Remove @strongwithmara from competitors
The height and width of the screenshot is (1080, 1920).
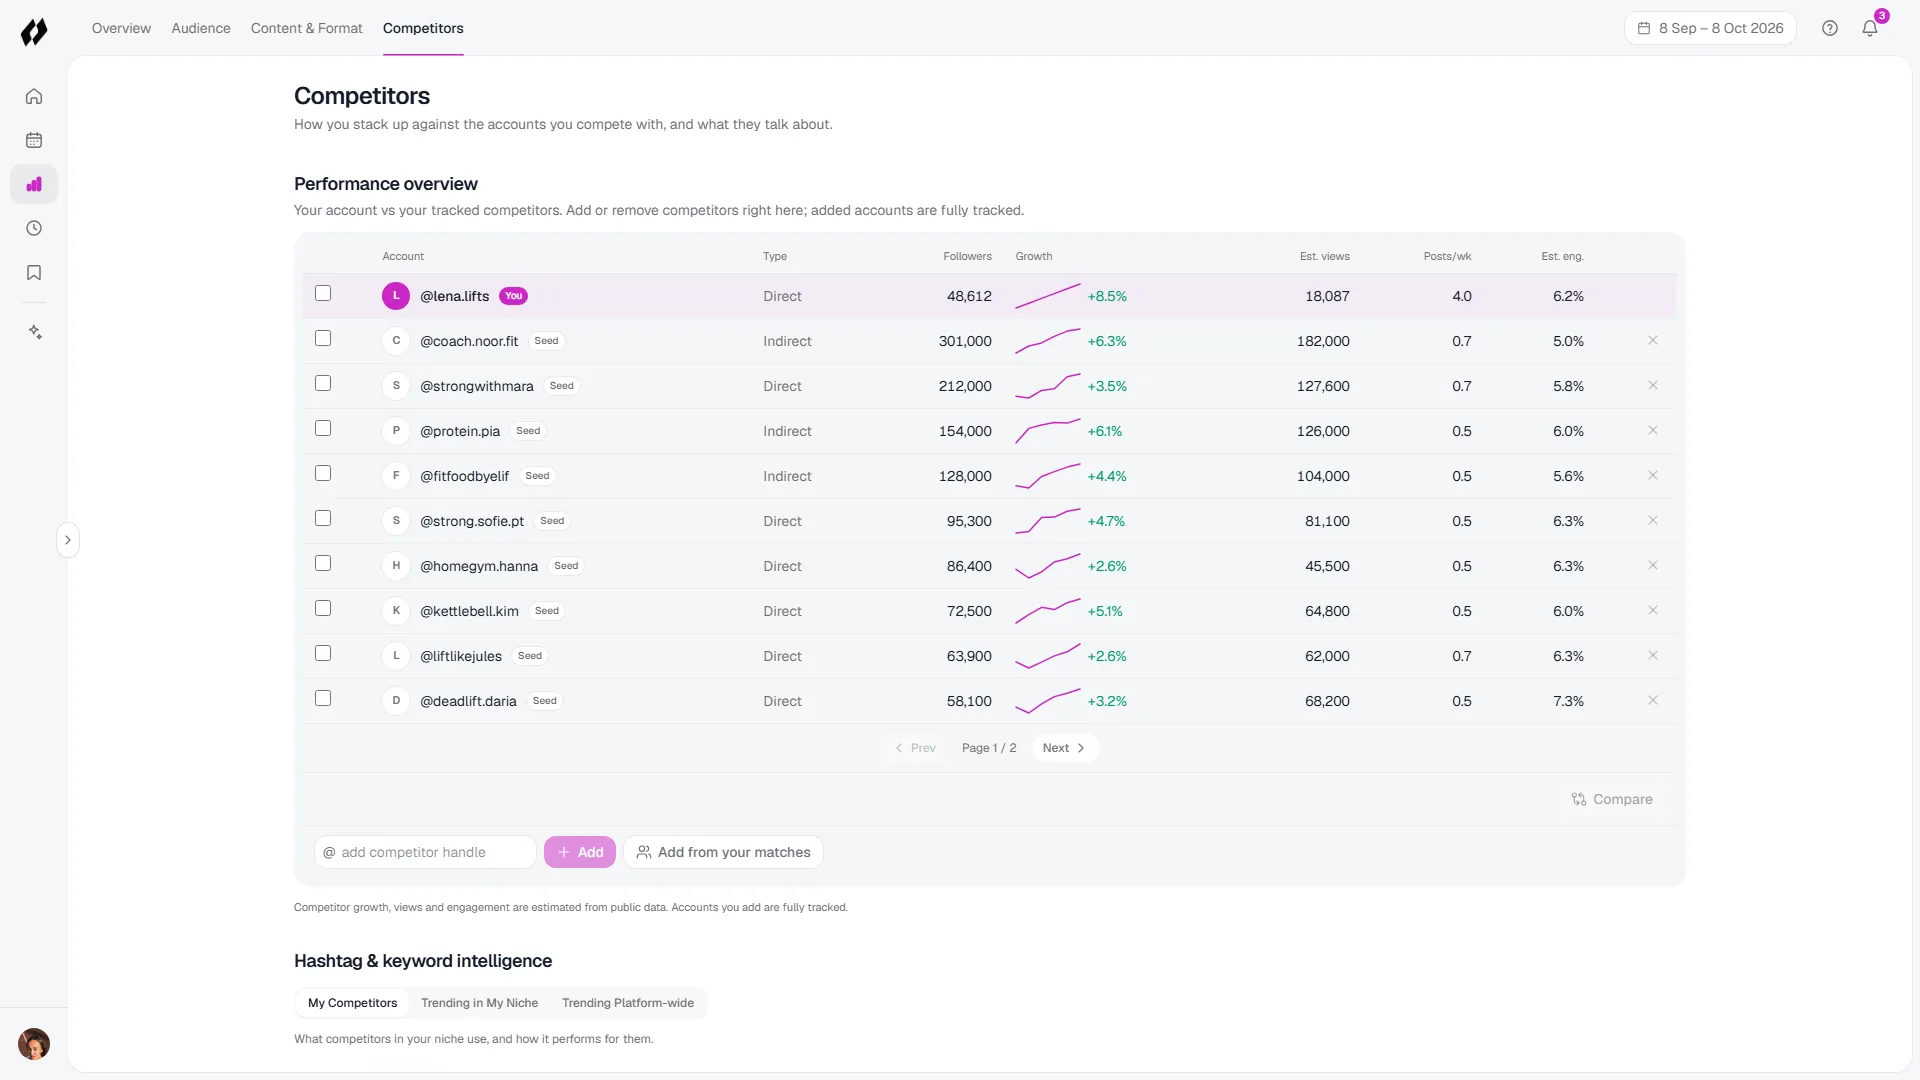(1653, 385)
